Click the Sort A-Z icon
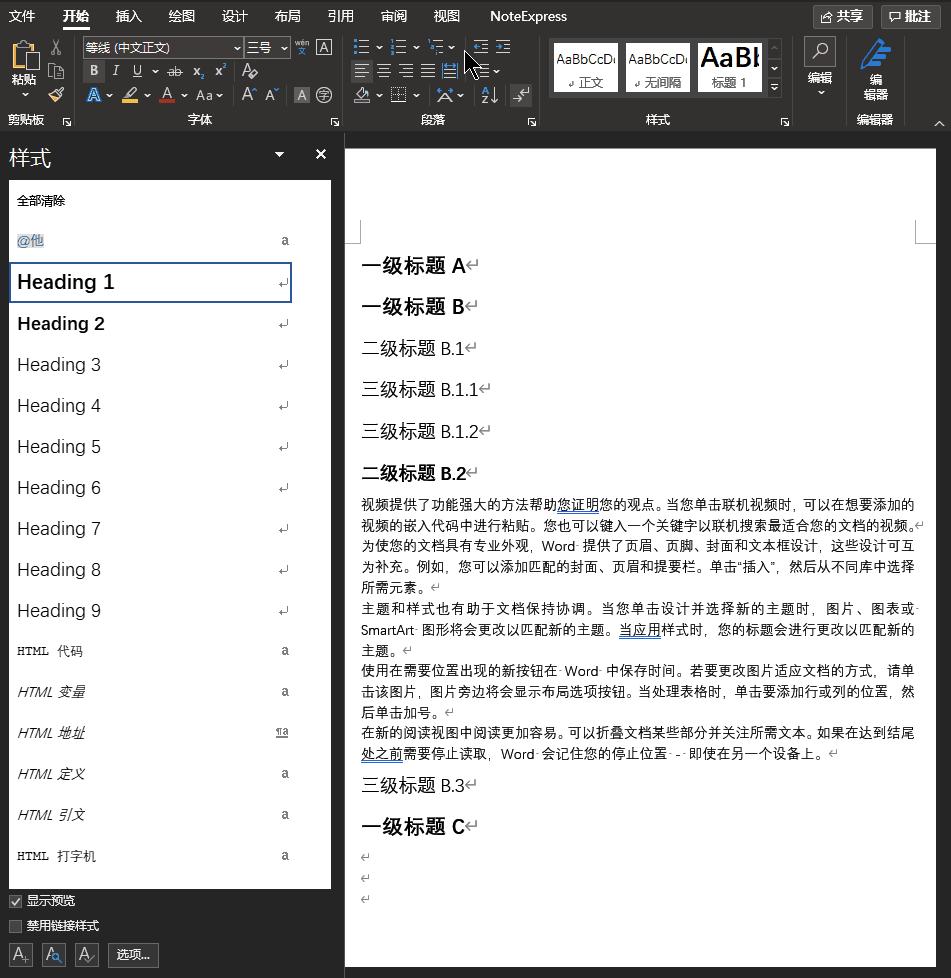 point(490,95)
